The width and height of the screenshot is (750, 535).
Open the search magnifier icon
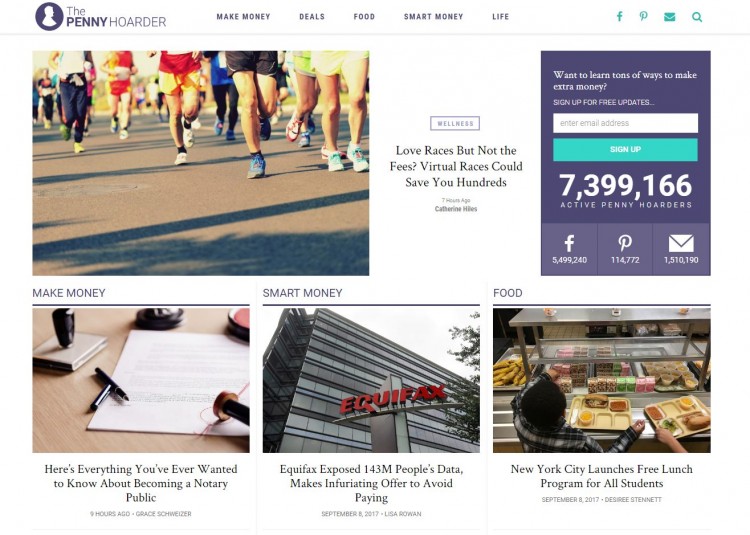coord(697,17)
